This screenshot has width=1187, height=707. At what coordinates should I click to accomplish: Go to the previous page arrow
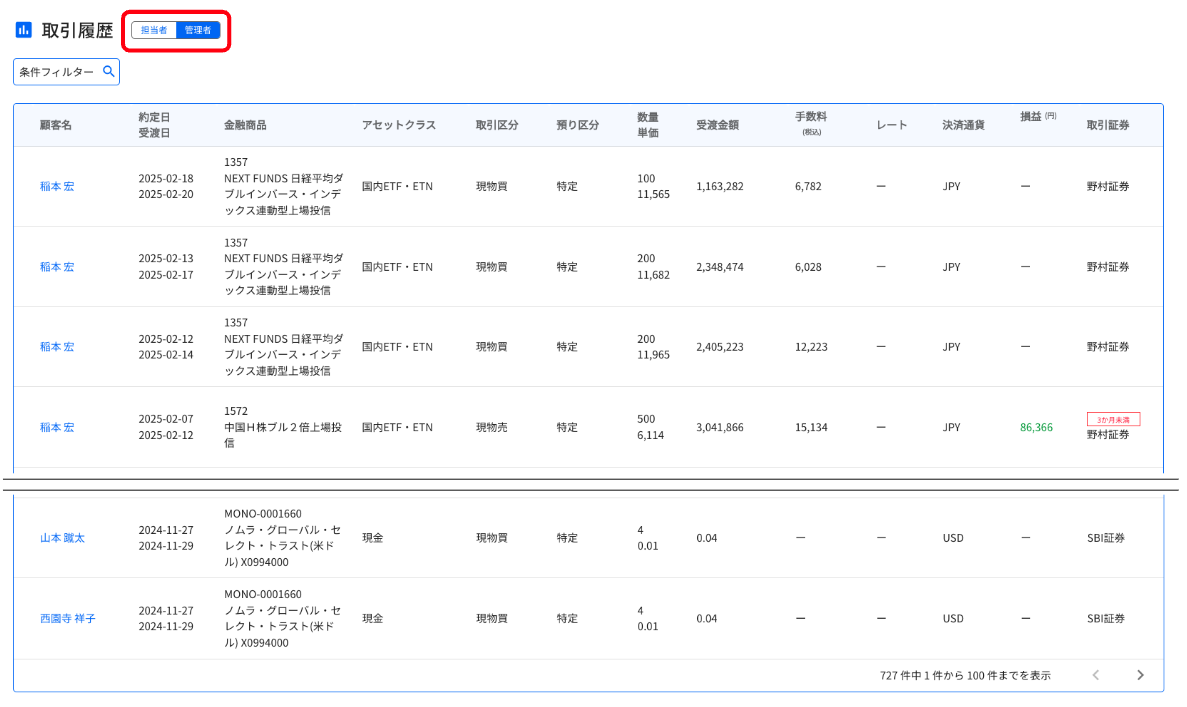pos(1095,675)
